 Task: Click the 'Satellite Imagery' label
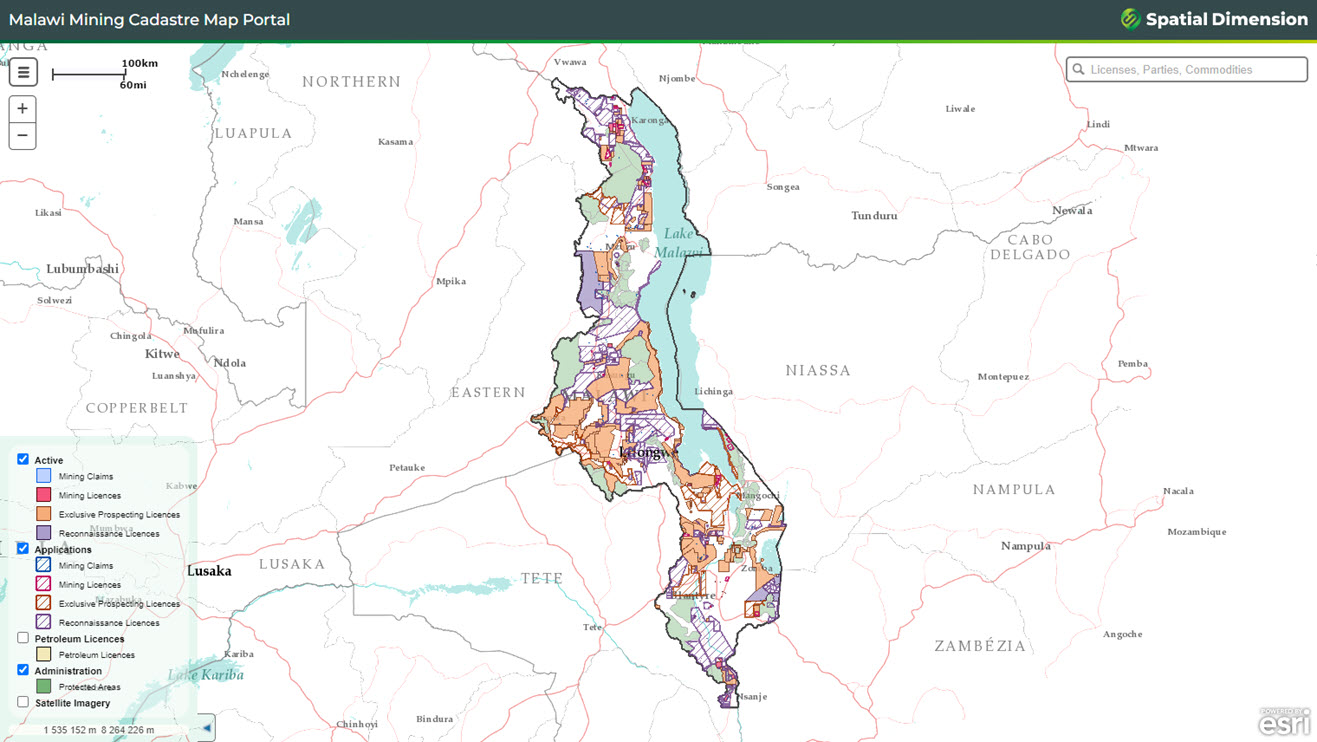pos(72,703)
